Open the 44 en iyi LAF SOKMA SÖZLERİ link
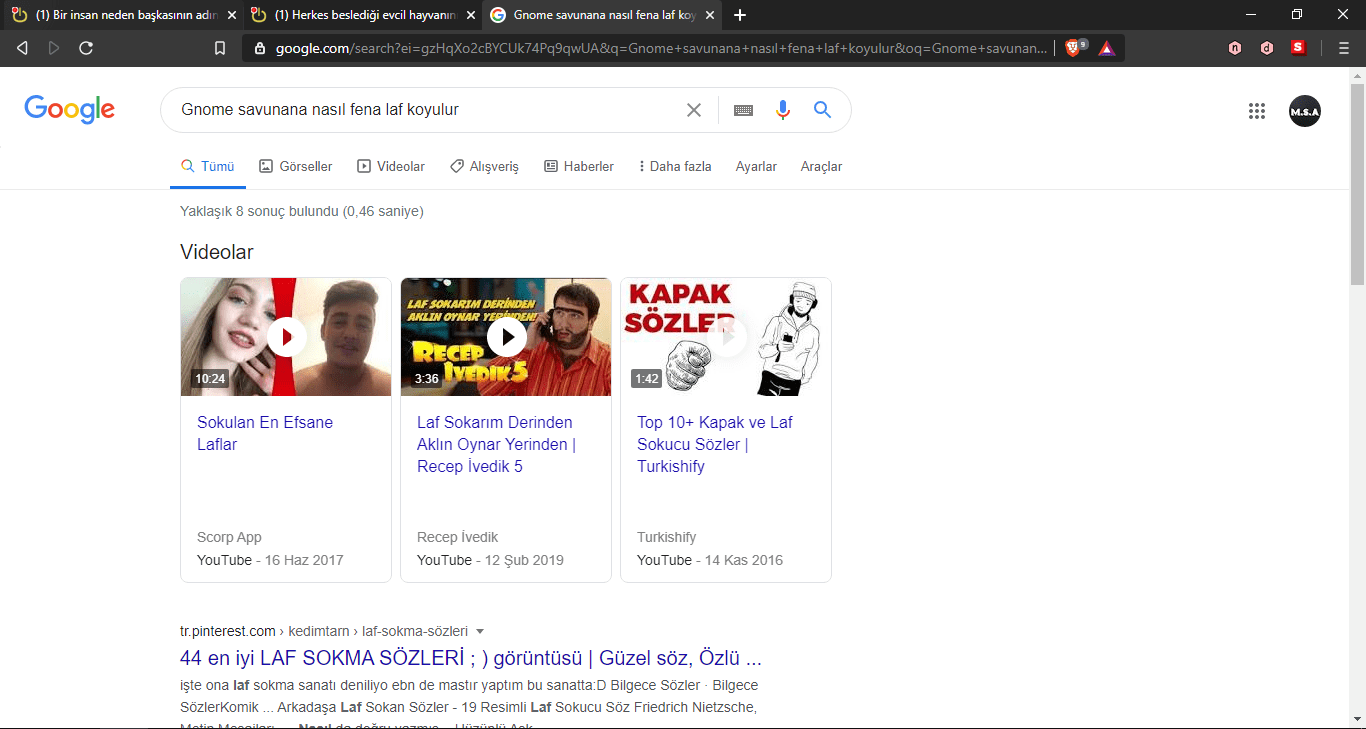This screenshot has height=729, width=1366. click(x=470, y=658)
